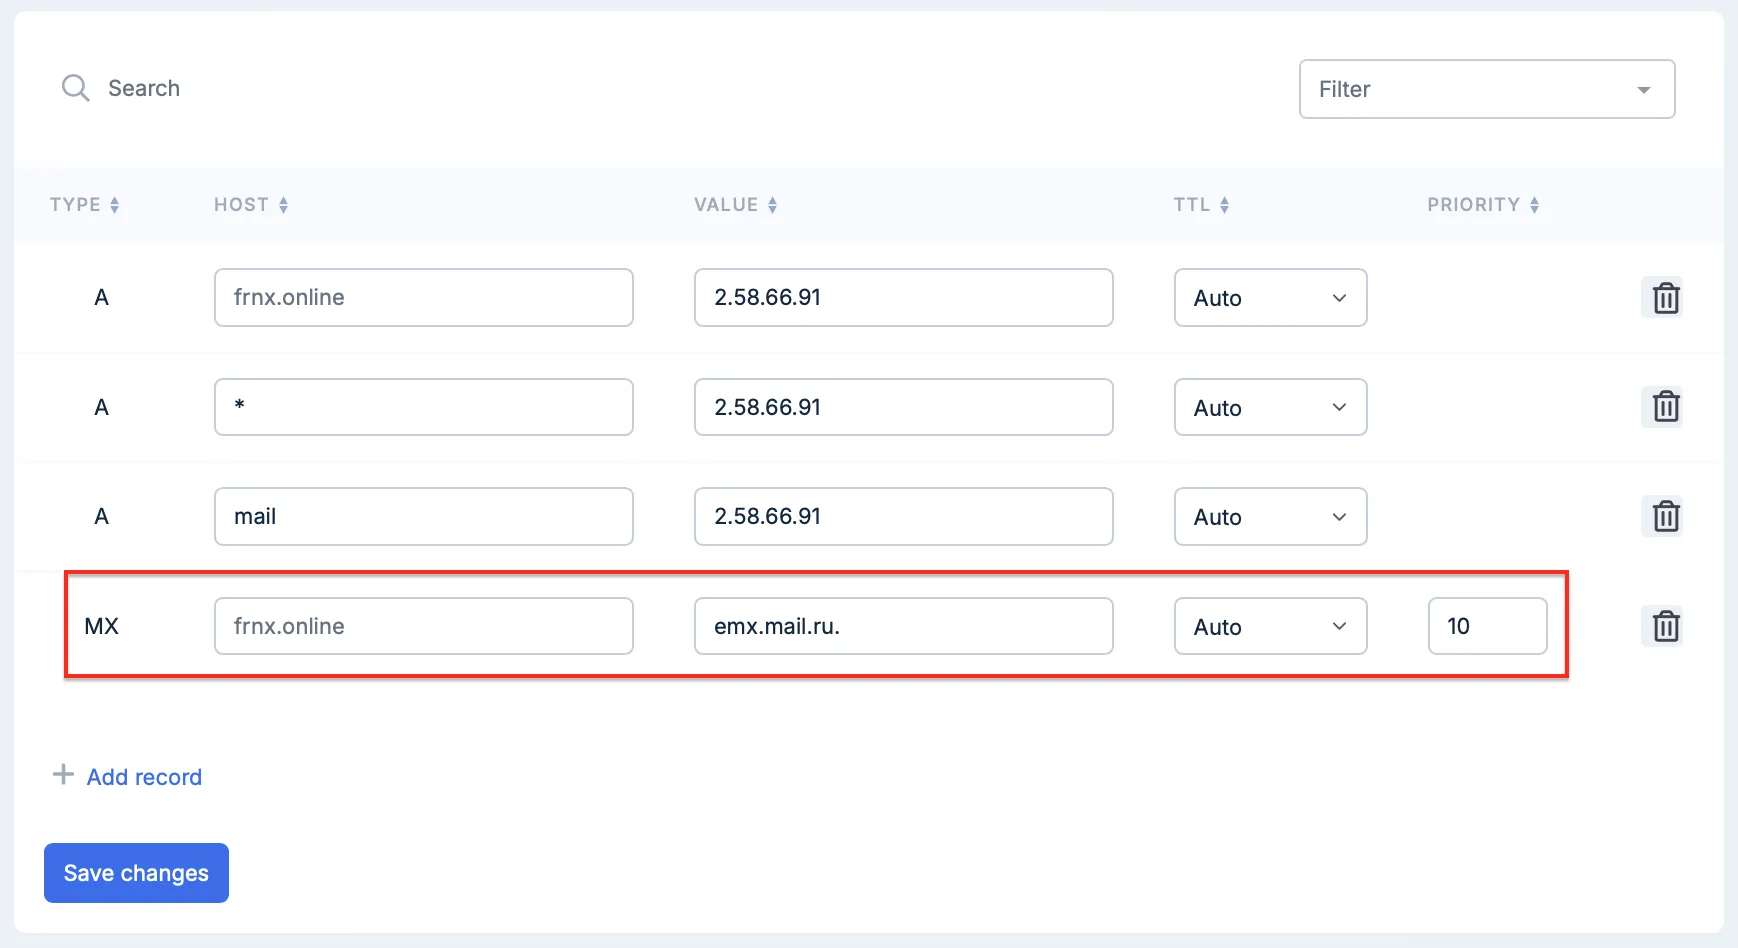Sort records by TYPE column
This screenshot has height=948, width=1738.
click(85, 205)
